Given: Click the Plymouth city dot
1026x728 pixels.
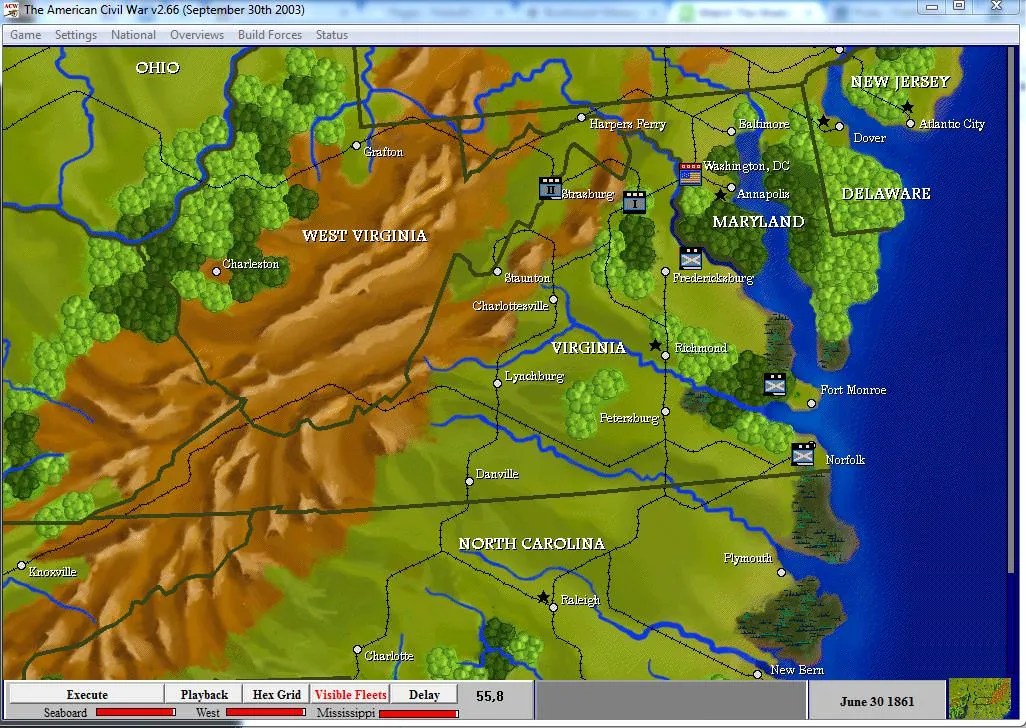Looking at the screenshot, I should [x=781, y=572].
